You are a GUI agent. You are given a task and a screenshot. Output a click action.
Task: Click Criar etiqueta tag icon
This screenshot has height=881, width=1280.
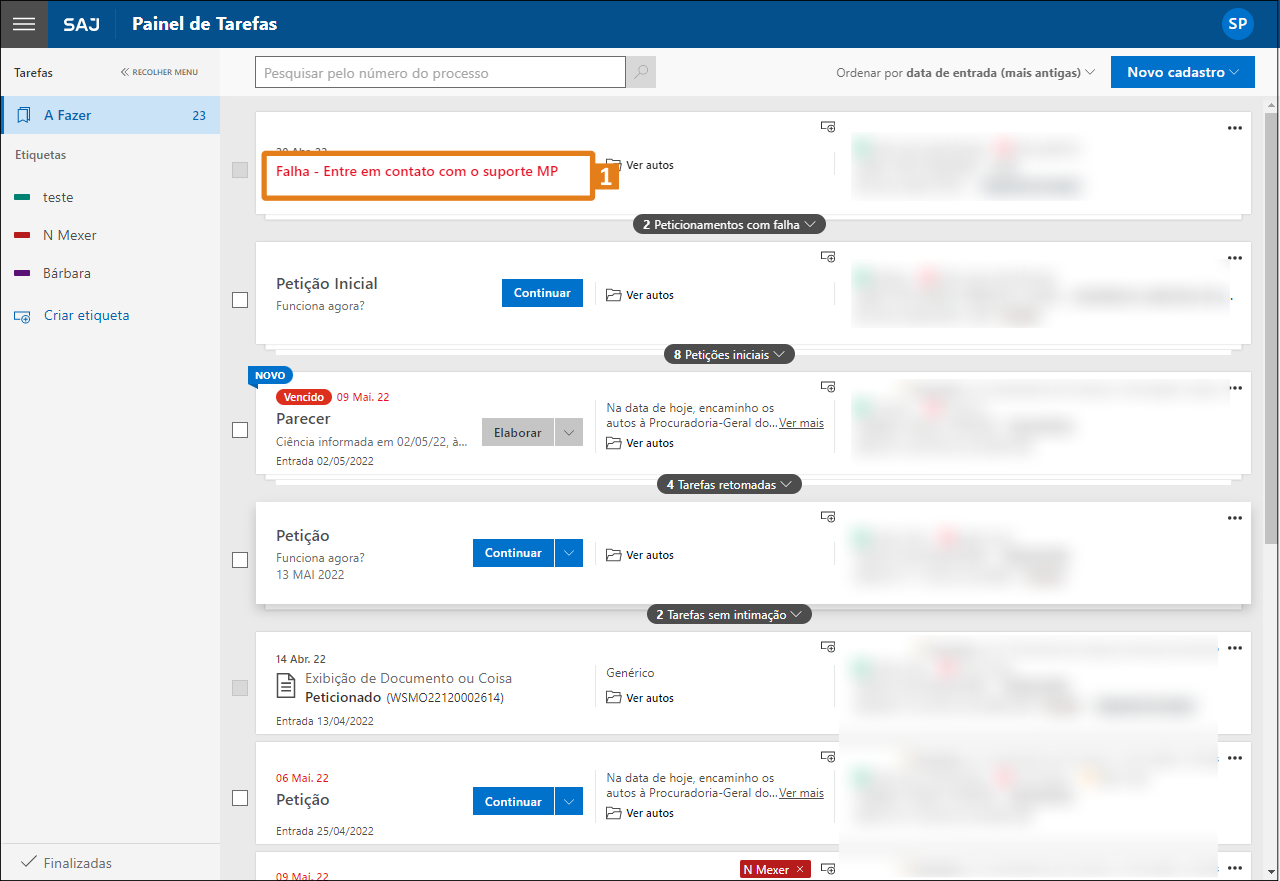click(x=23, y=316)
